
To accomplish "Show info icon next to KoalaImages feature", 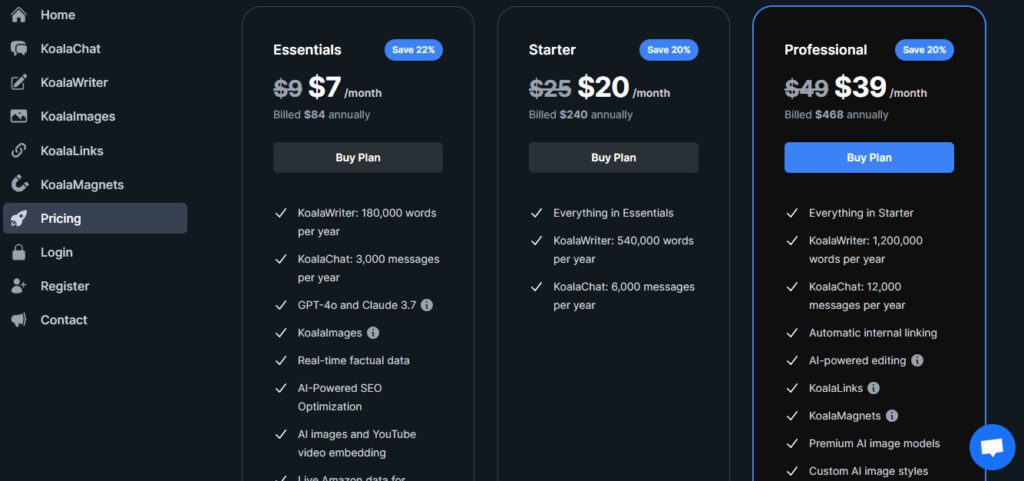I will 373,332.
